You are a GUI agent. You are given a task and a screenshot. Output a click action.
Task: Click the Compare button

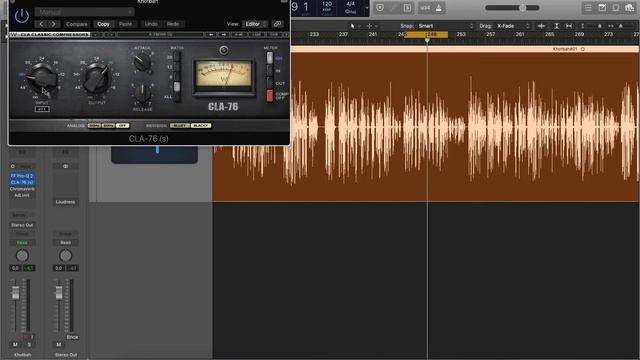77,24
